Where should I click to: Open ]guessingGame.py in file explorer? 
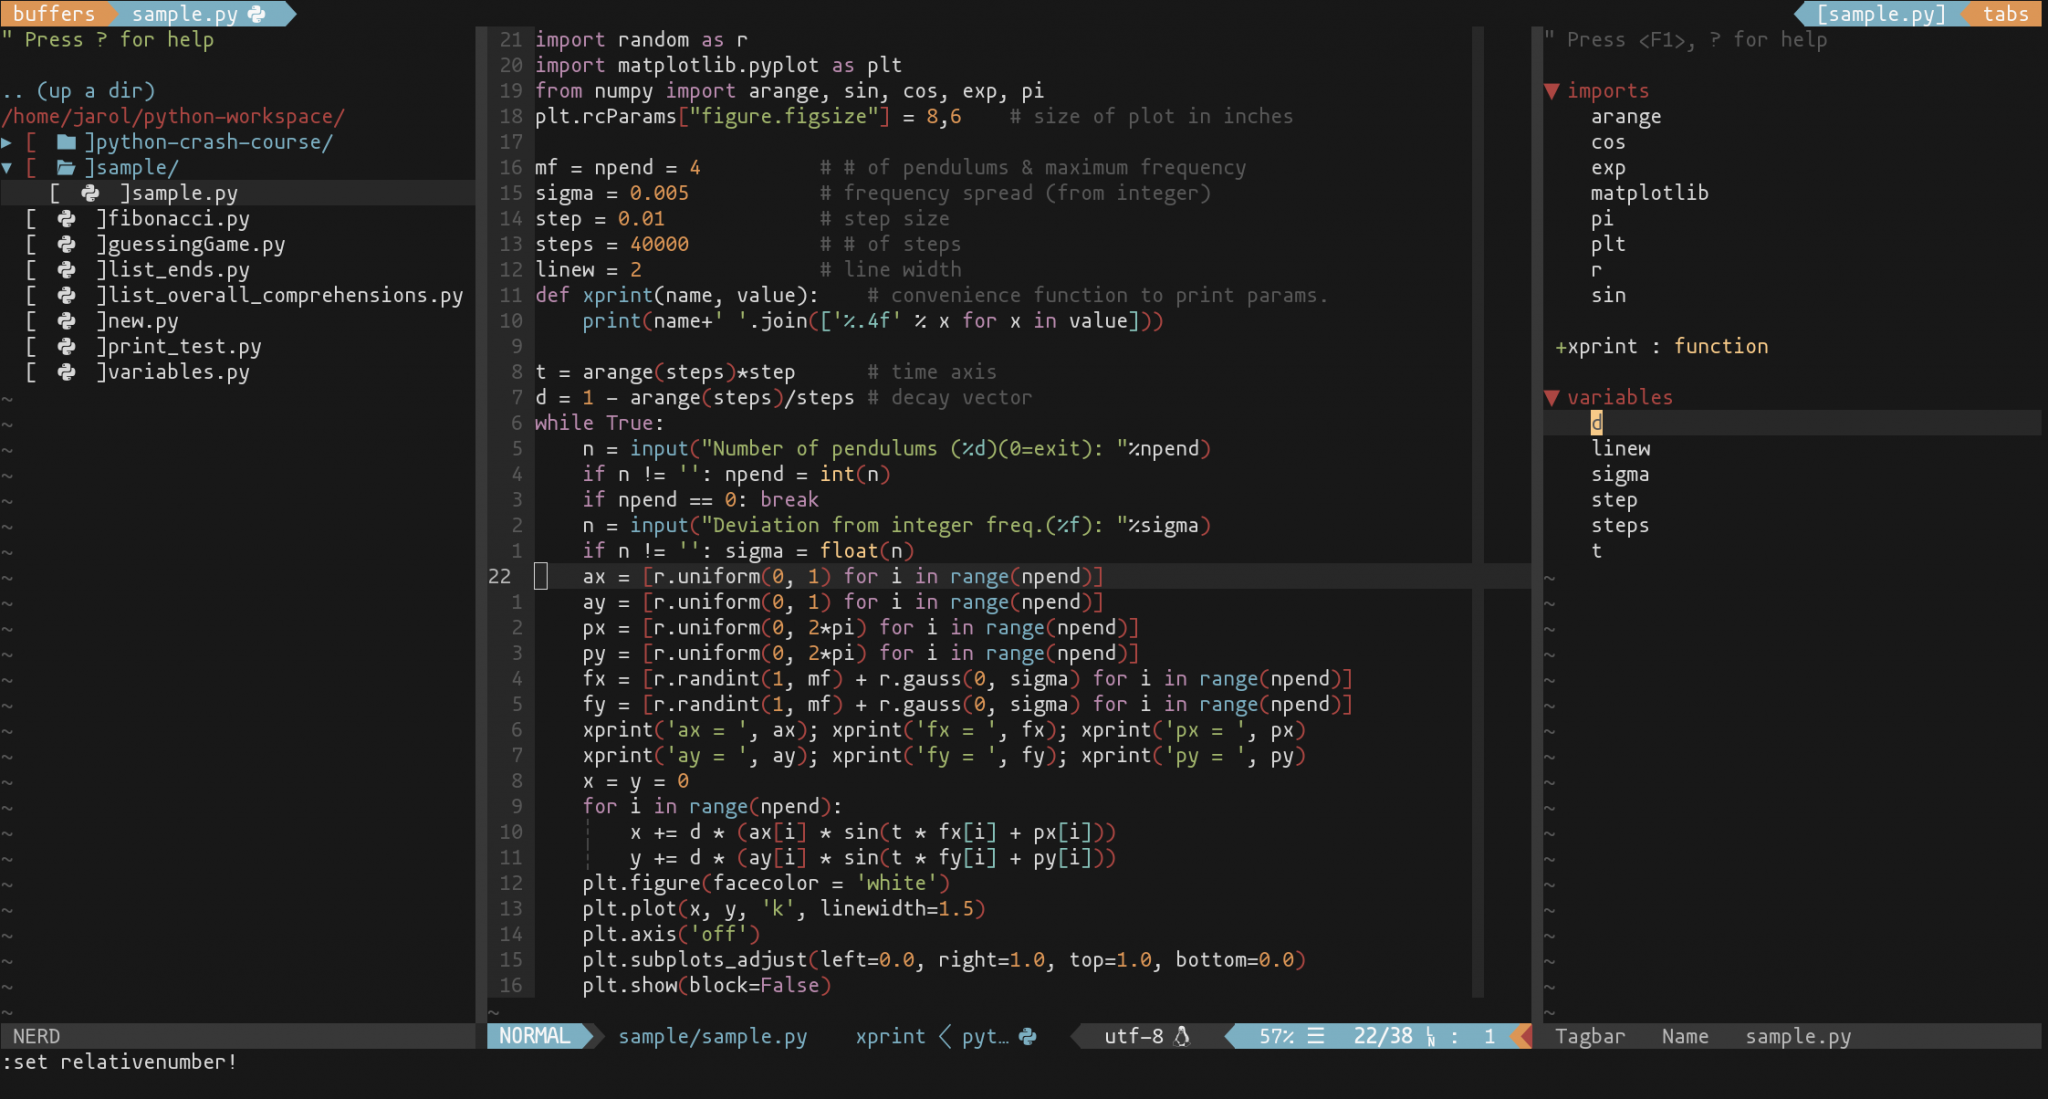pos(190,243)
